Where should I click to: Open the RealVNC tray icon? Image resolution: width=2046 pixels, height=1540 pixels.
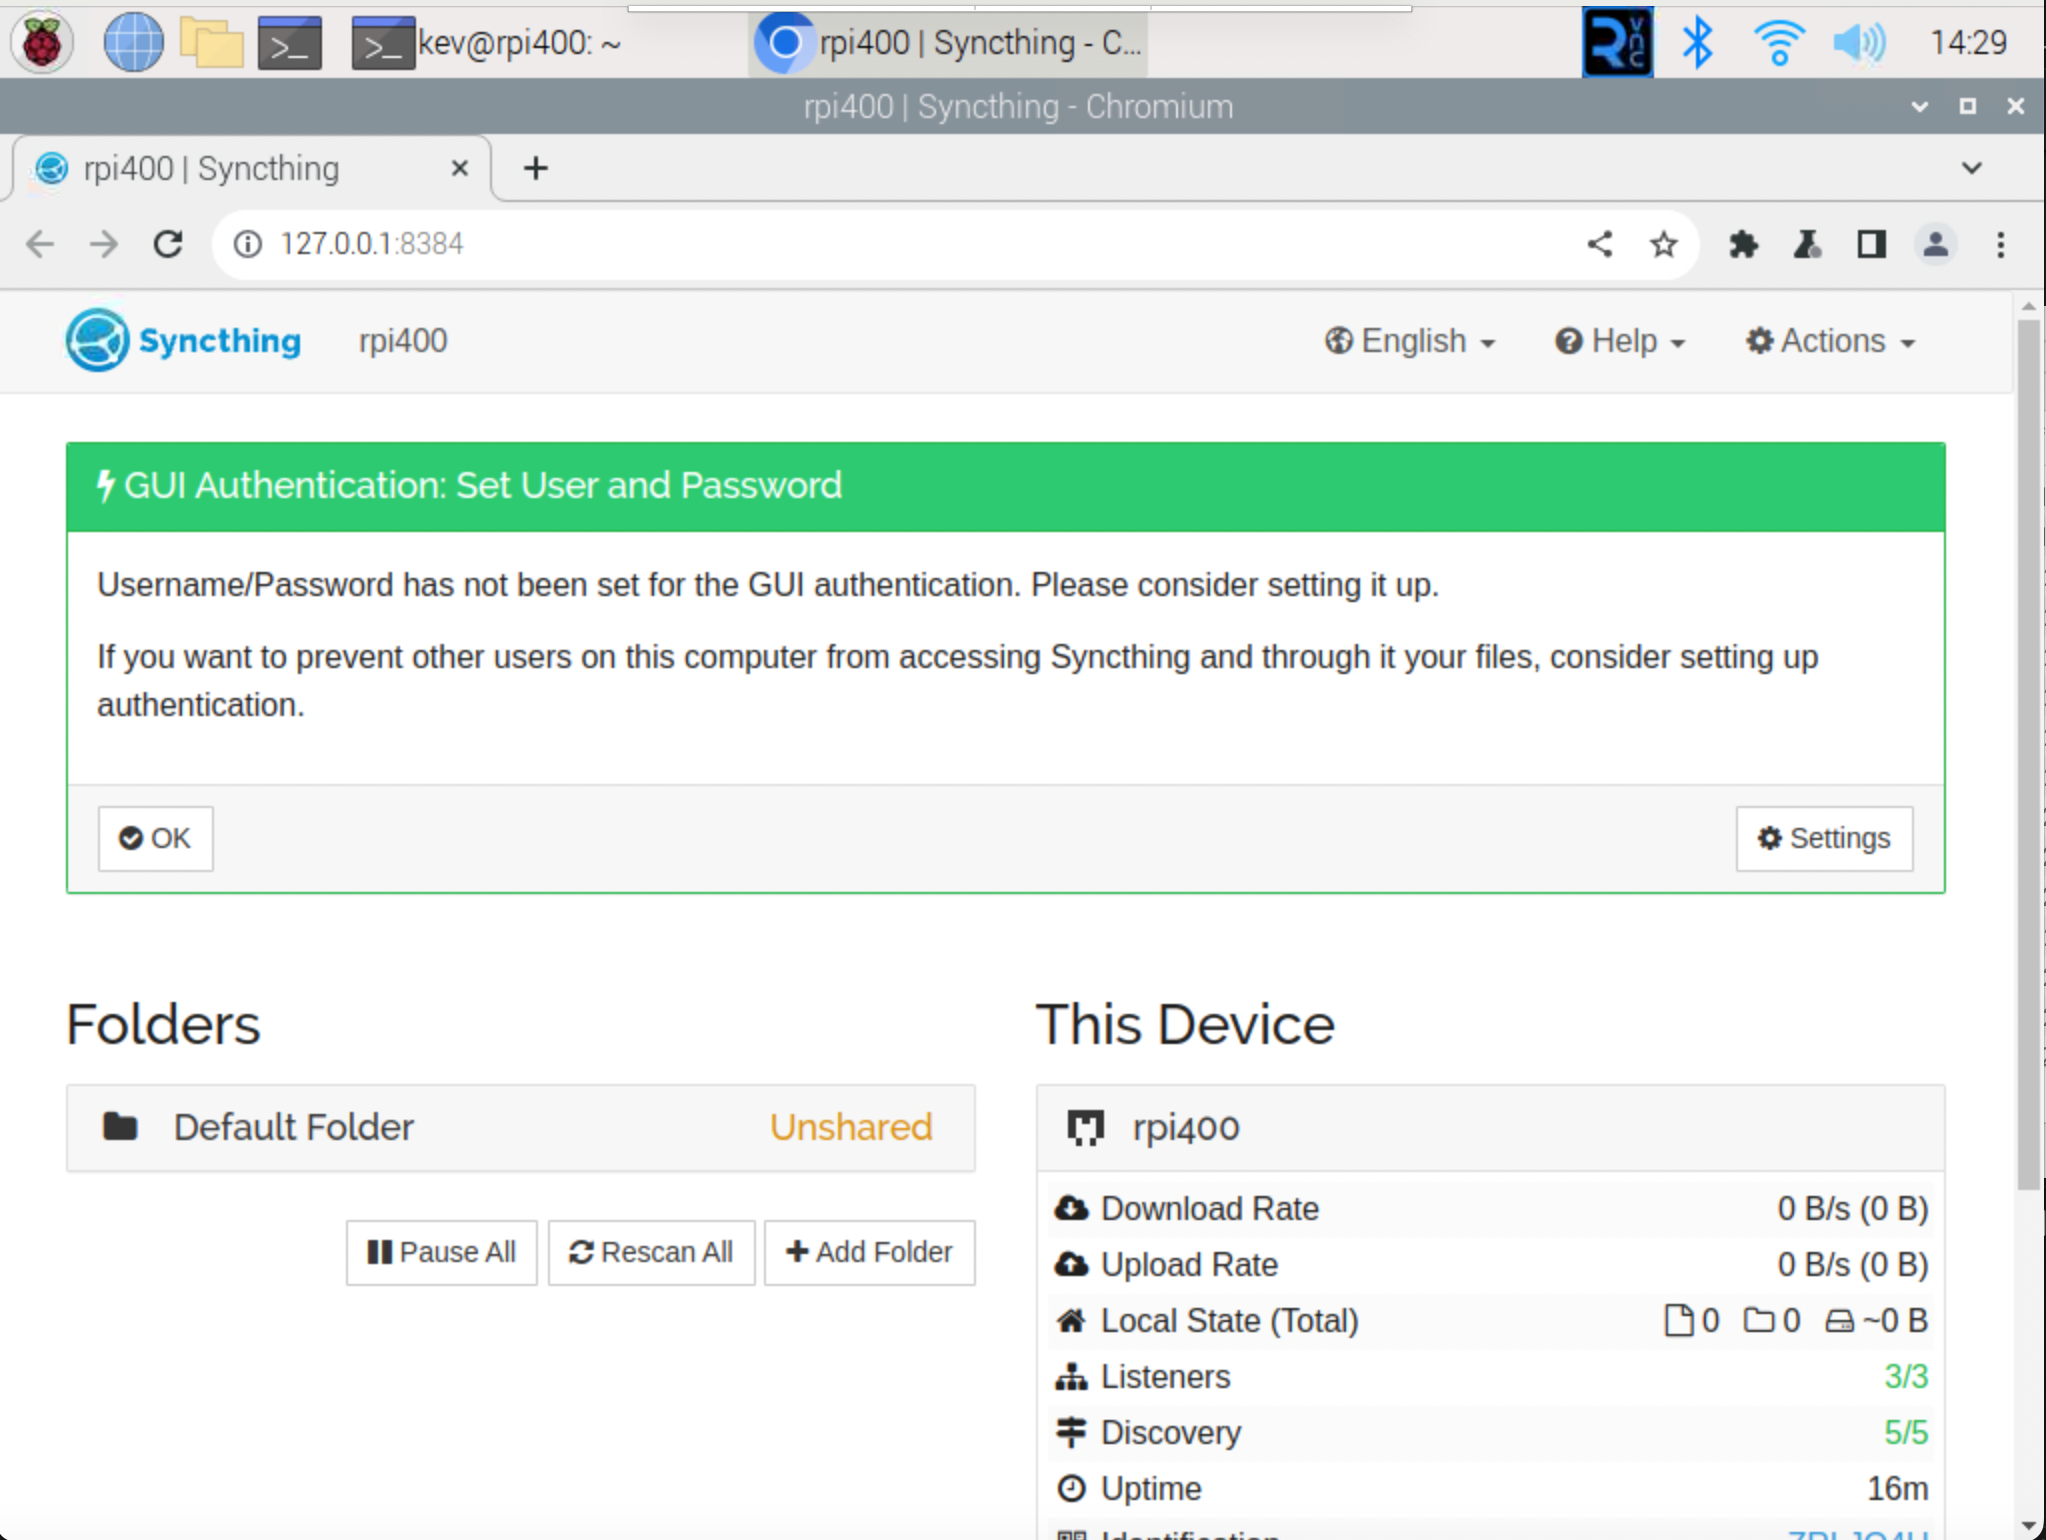click(1617, 43)
